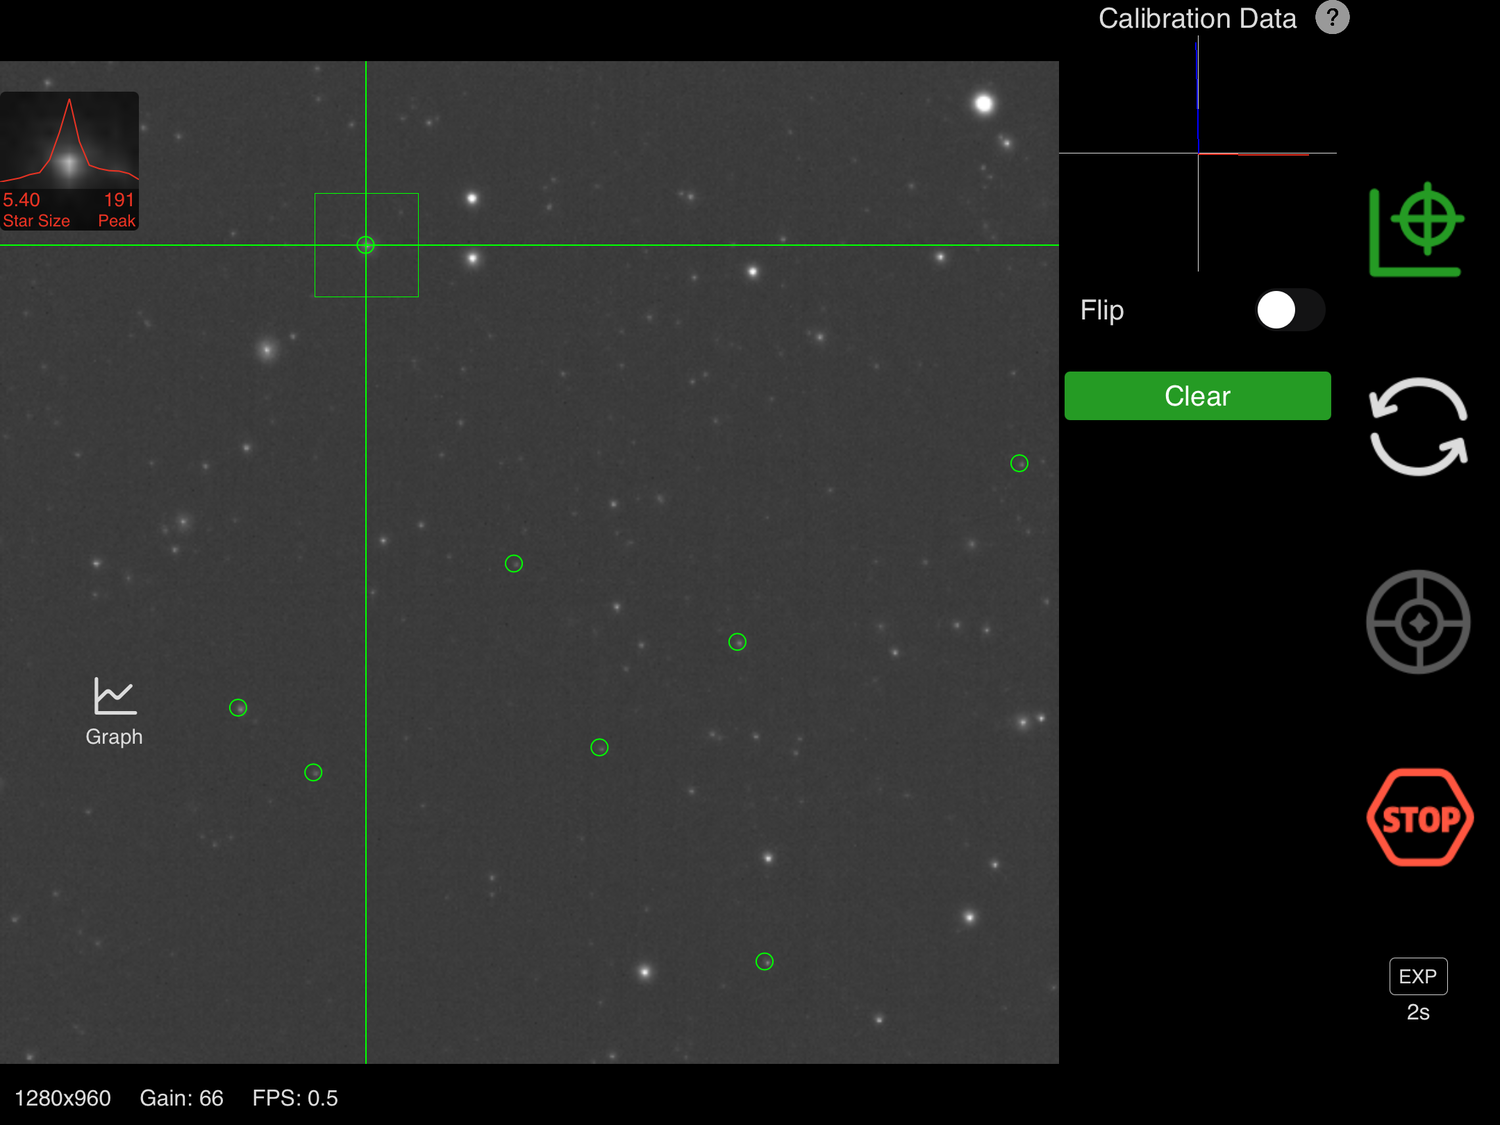Click the FPS: 0.5 readout
Image resolution: width=1500 pixels, height=1125 pixels.
pos(295,1098)
